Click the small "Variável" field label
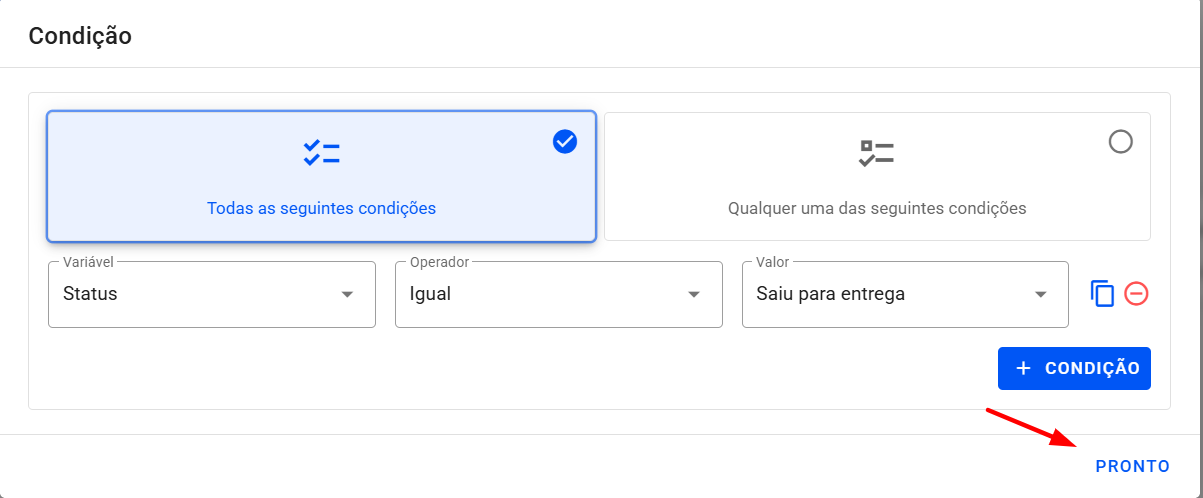 [88, 262]
